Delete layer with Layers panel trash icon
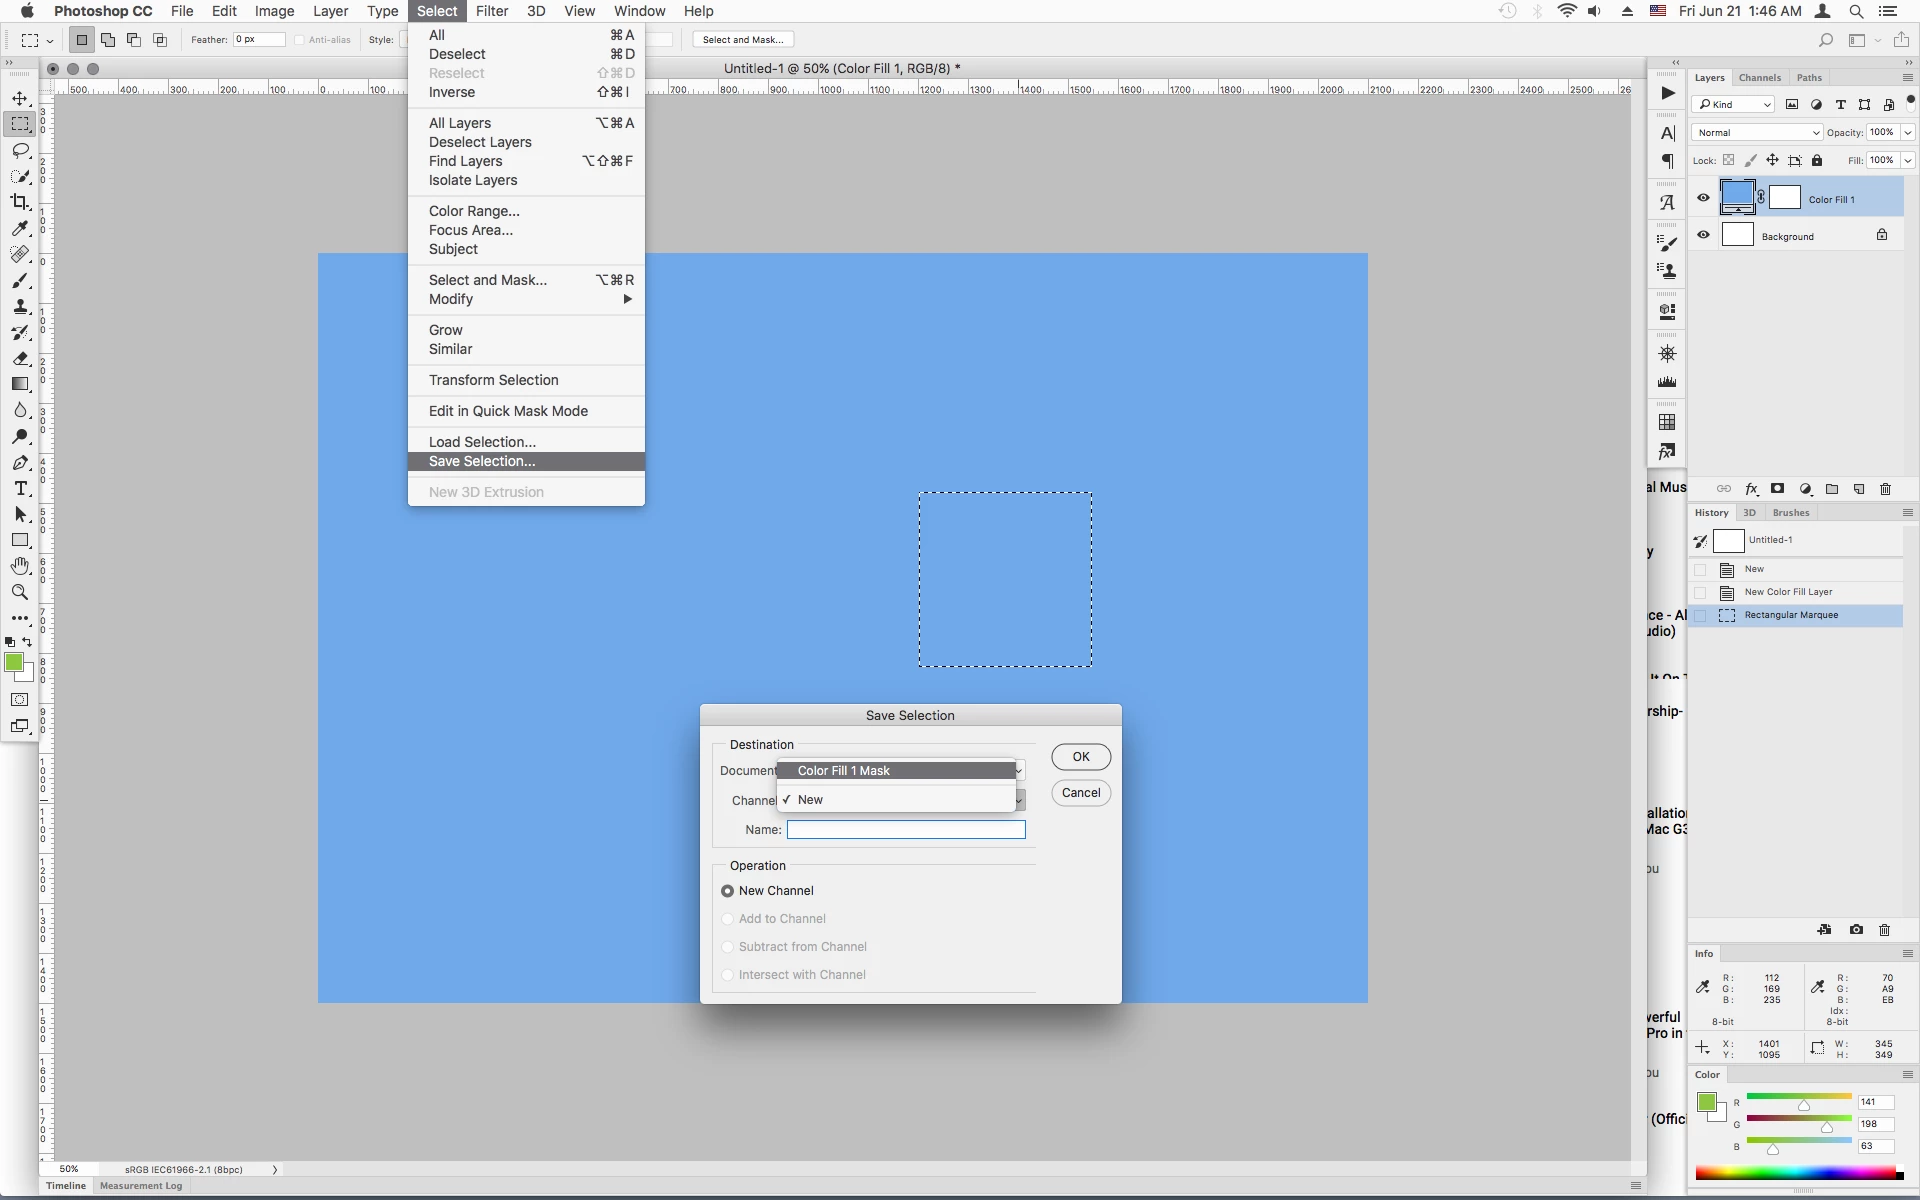The height and width of the screenshot is (1200, 1920). pos(1885,489)
